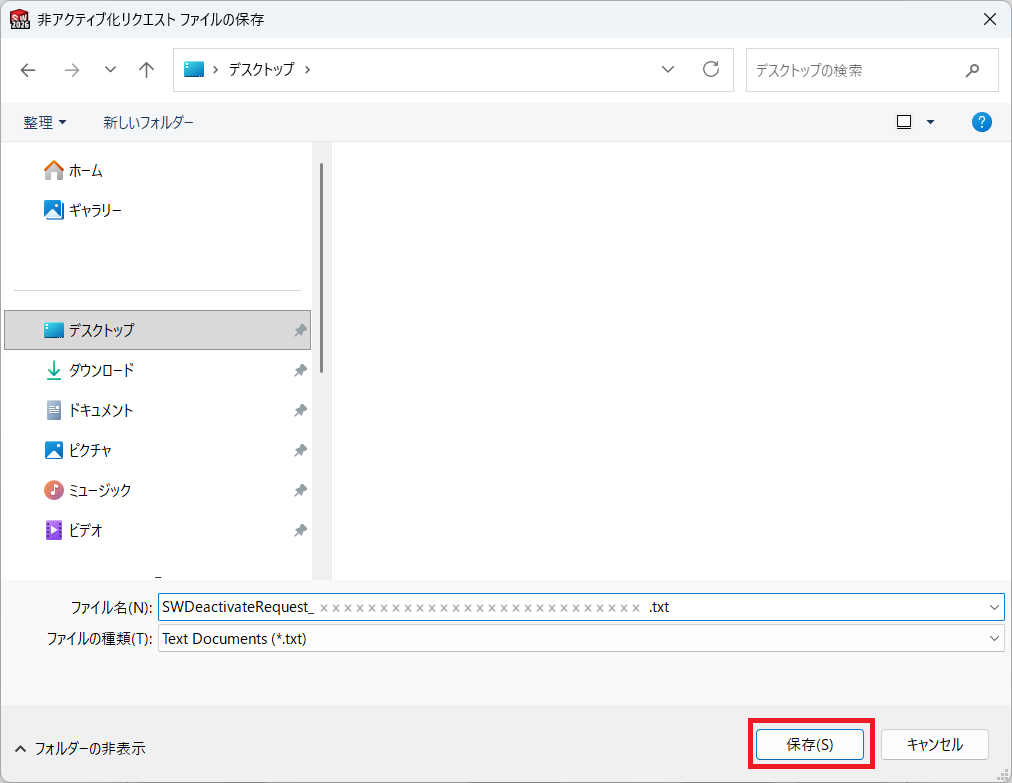
Task: Refresh the current folder view
Action: tap(711, 69)
